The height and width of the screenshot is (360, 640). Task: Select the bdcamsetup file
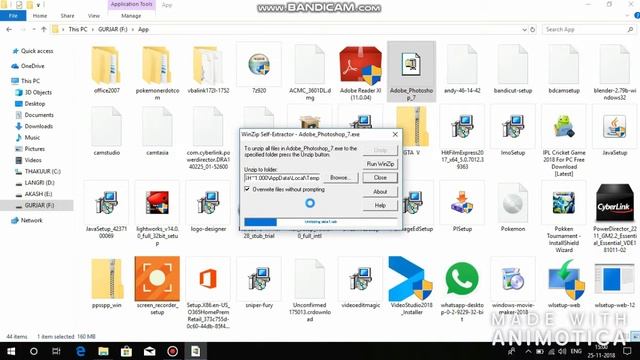(x=564, y=70)
